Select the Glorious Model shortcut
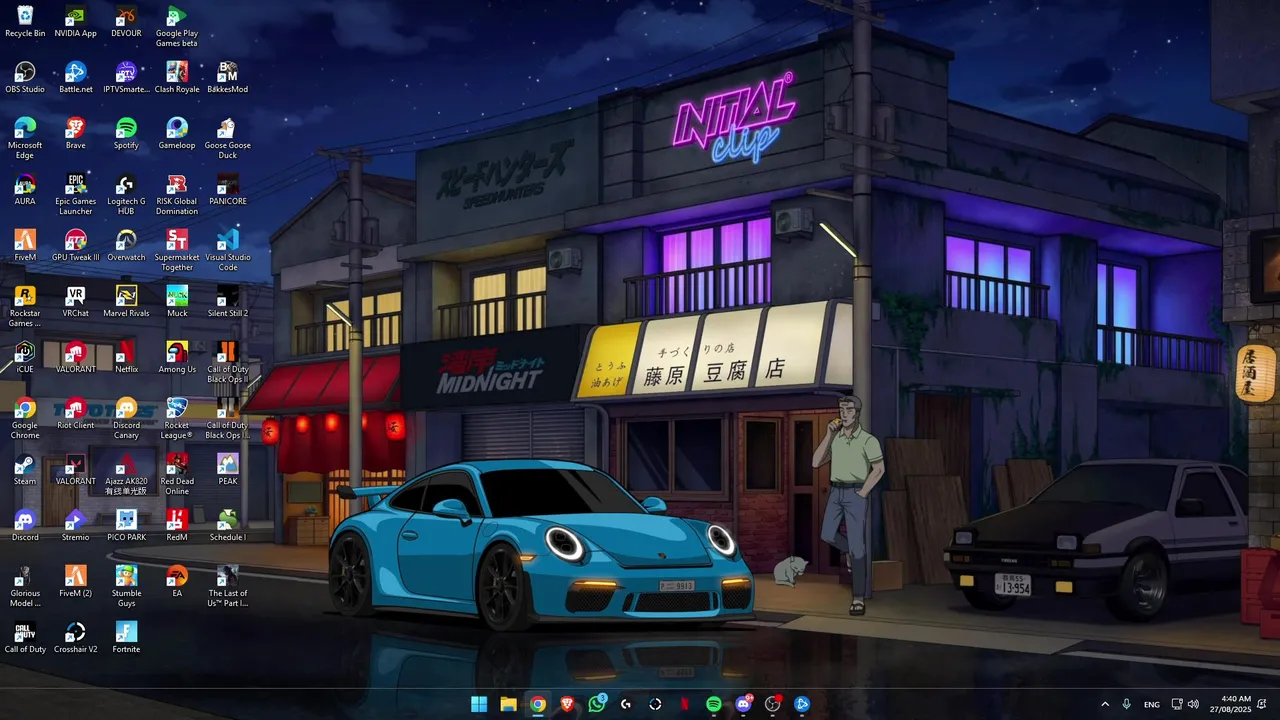The height and width of the screenshot is (720, 1280). coord(25,586)
